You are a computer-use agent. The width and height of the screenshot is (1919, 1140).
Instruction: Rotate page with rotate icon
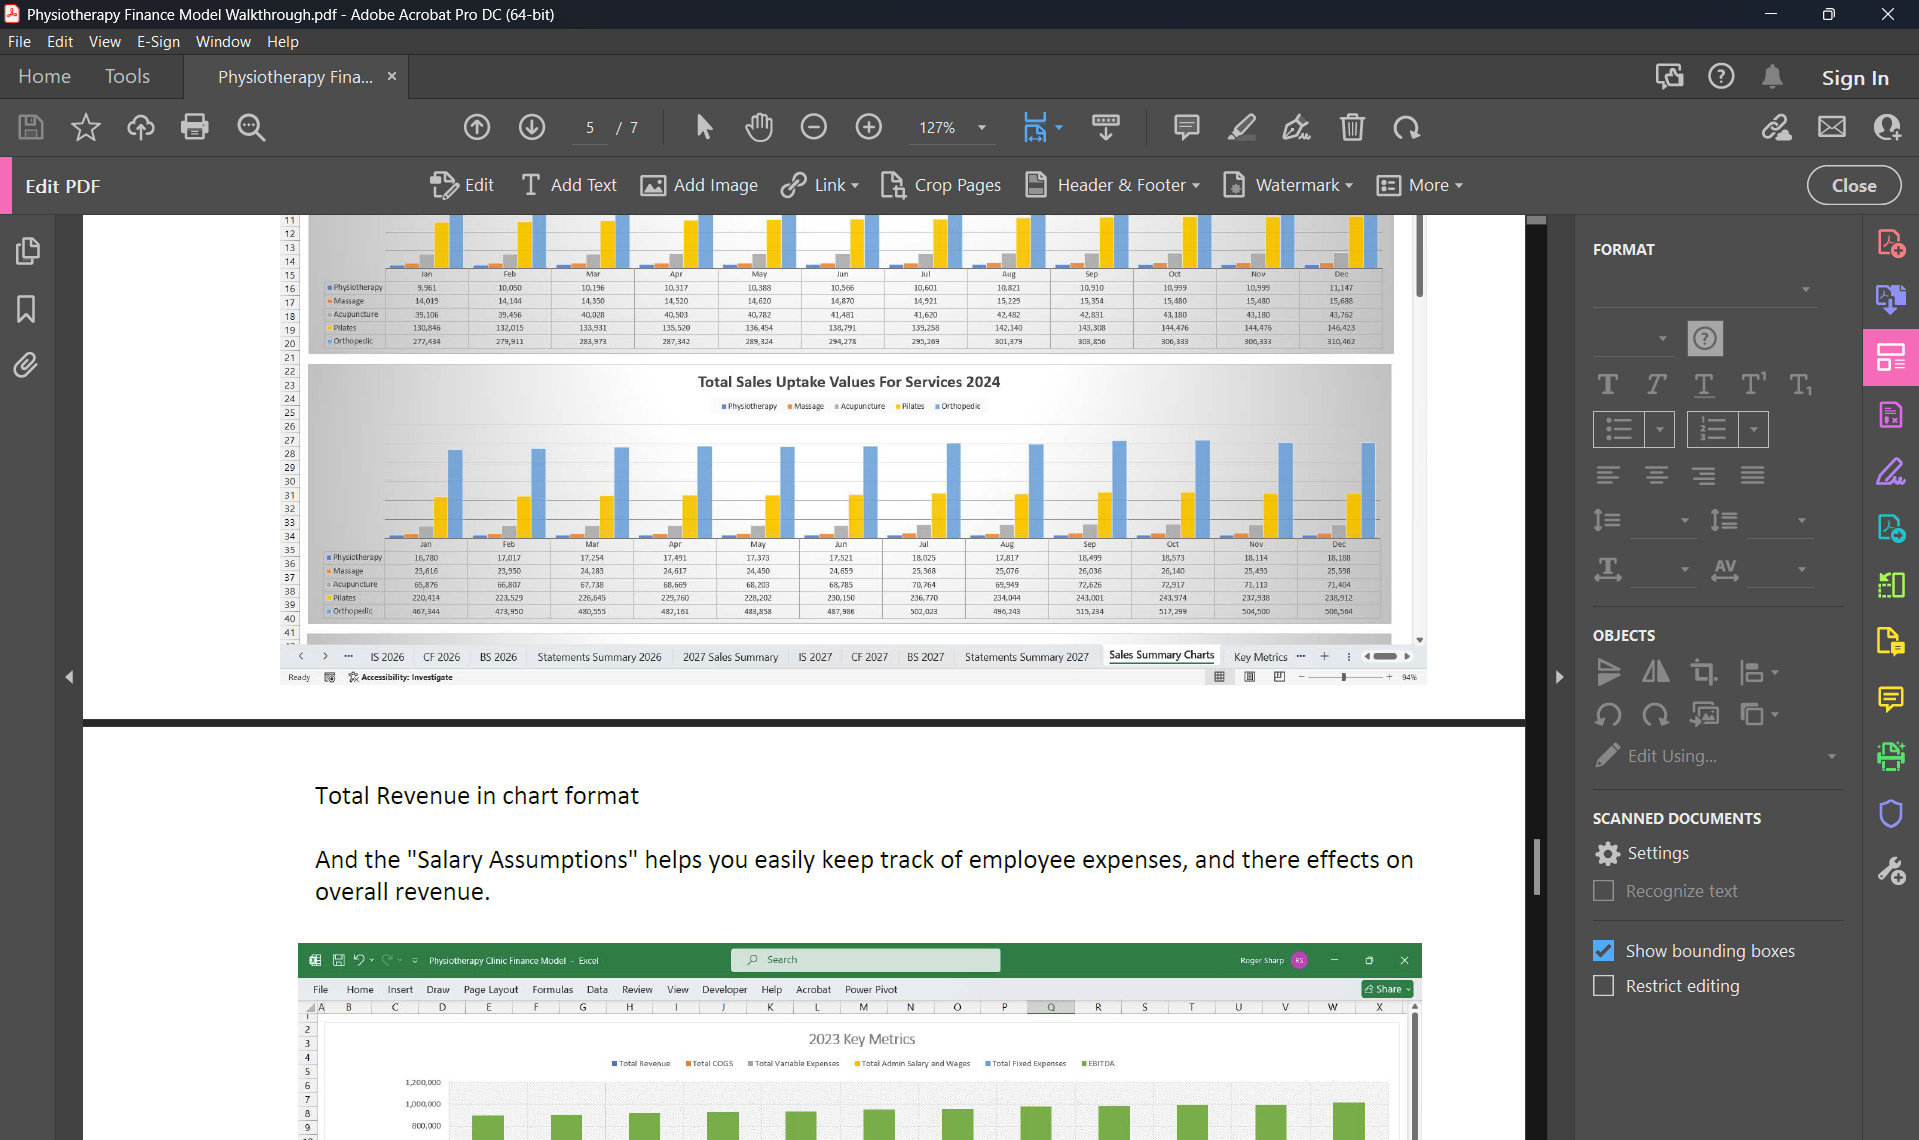[1407, 127]
